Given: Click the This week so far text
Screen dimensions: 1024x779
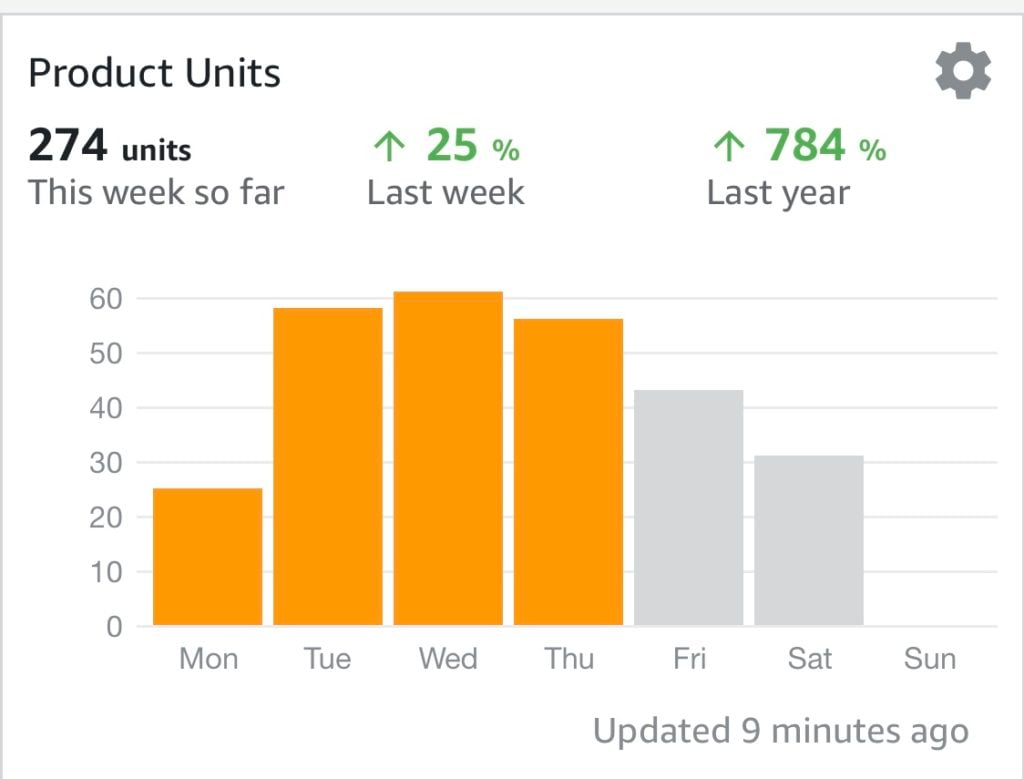Looking at the screenshot, I should click(156, 192).
